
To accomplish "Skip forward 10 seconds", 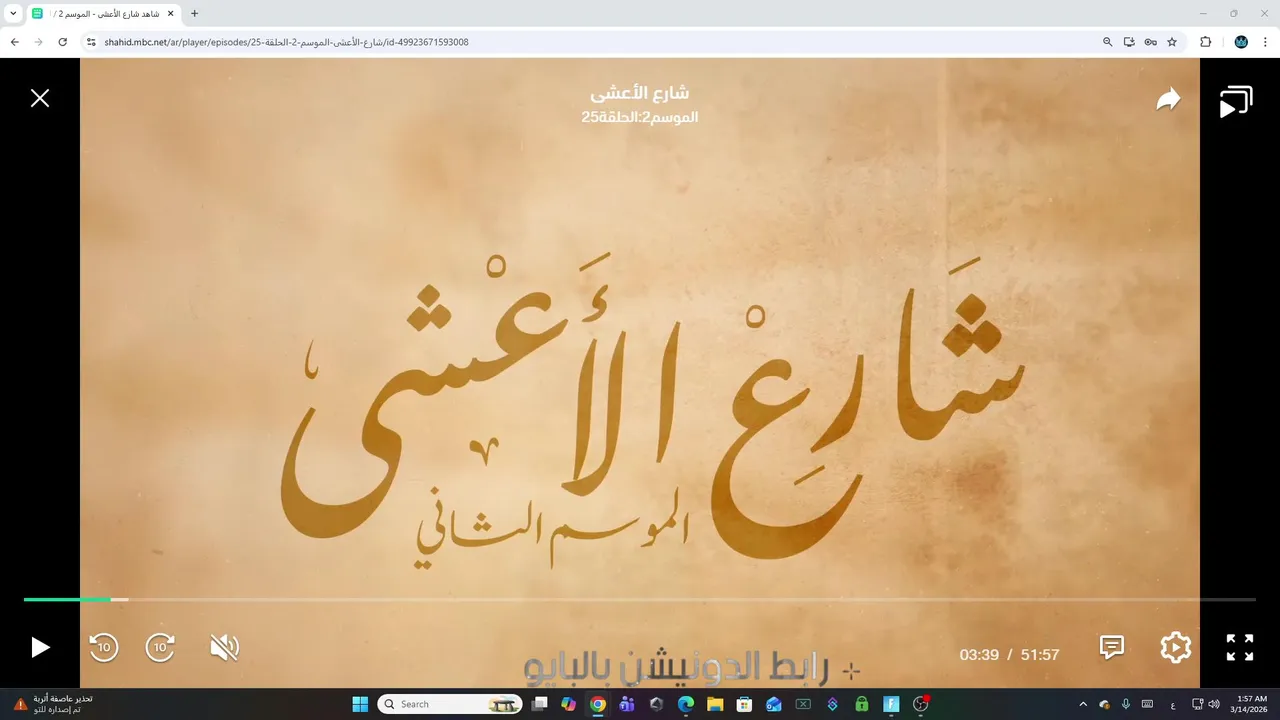I will (x=161, y=647).
